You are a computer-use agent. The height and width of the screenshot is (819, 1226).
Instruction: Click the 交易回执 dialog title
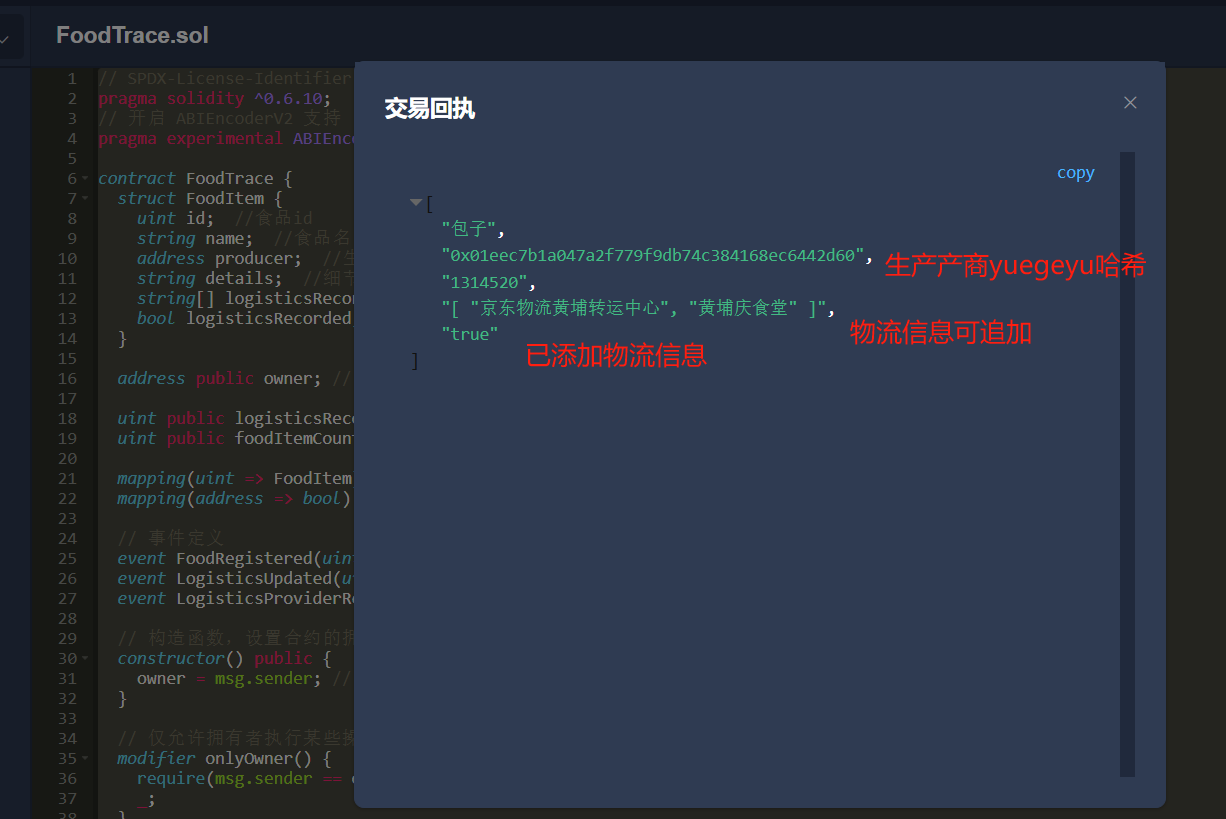[x=430, y=109]
